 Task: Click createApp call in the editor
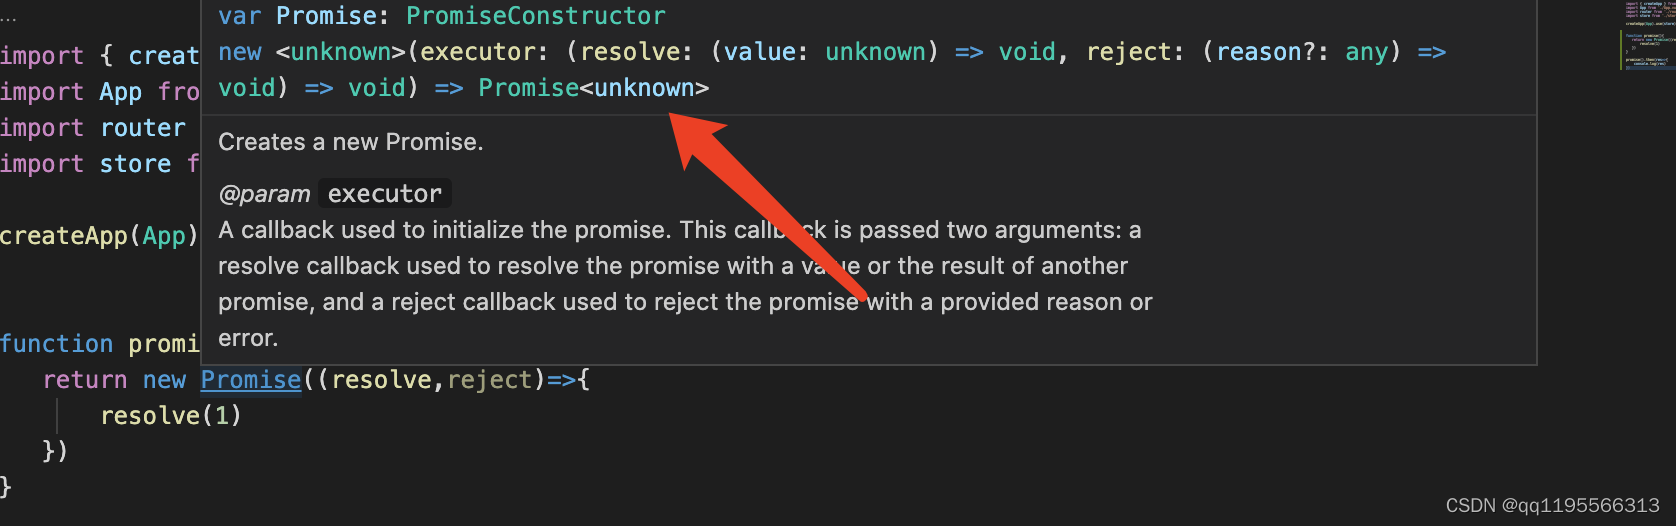(64, 236)
